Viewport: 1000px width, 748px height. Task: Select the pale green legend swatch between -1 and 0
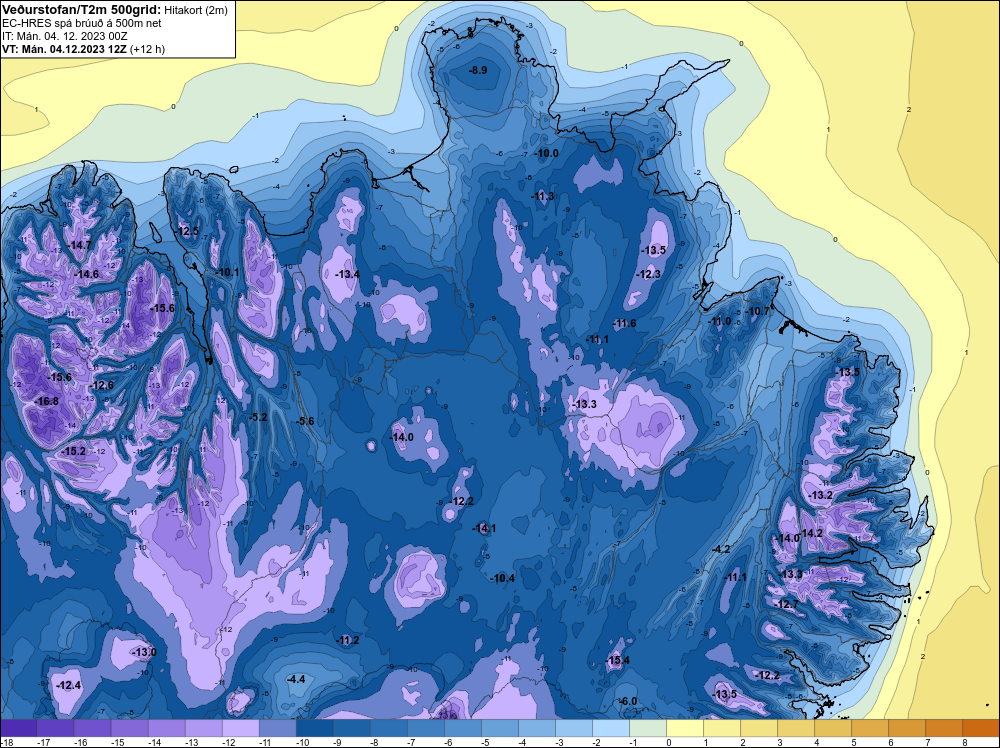coord(648,728)
